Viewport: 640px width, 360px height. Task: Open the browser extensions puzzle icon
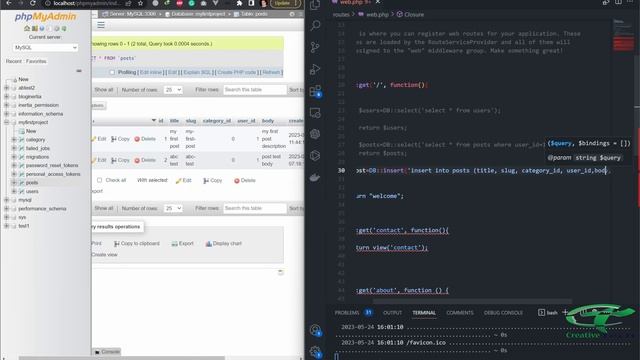(240, 3)
